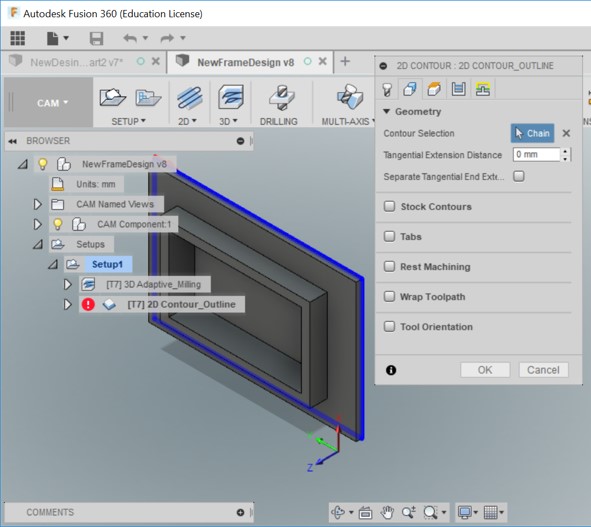
Task: Enable Tool Orientation checkbox
Action: pyautogui.click(x=389, y=326)
